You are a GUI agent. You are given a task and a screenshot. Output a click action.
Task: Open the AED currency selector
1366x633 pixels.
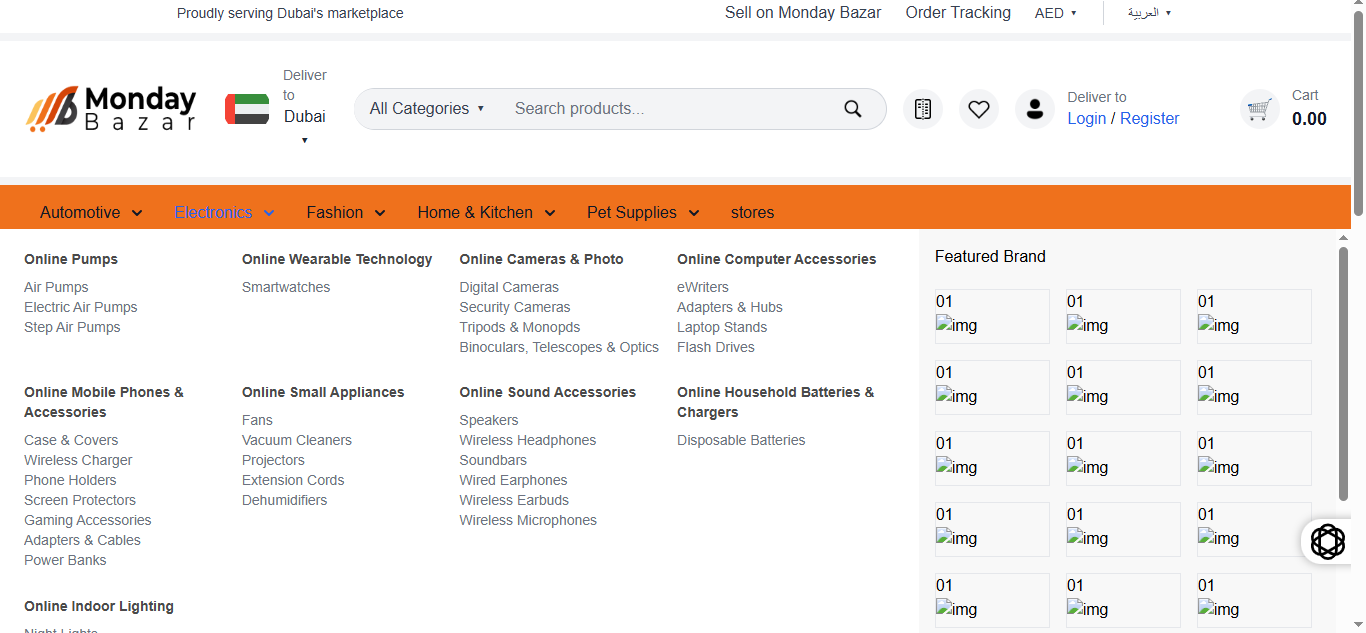coord(1055,13)
